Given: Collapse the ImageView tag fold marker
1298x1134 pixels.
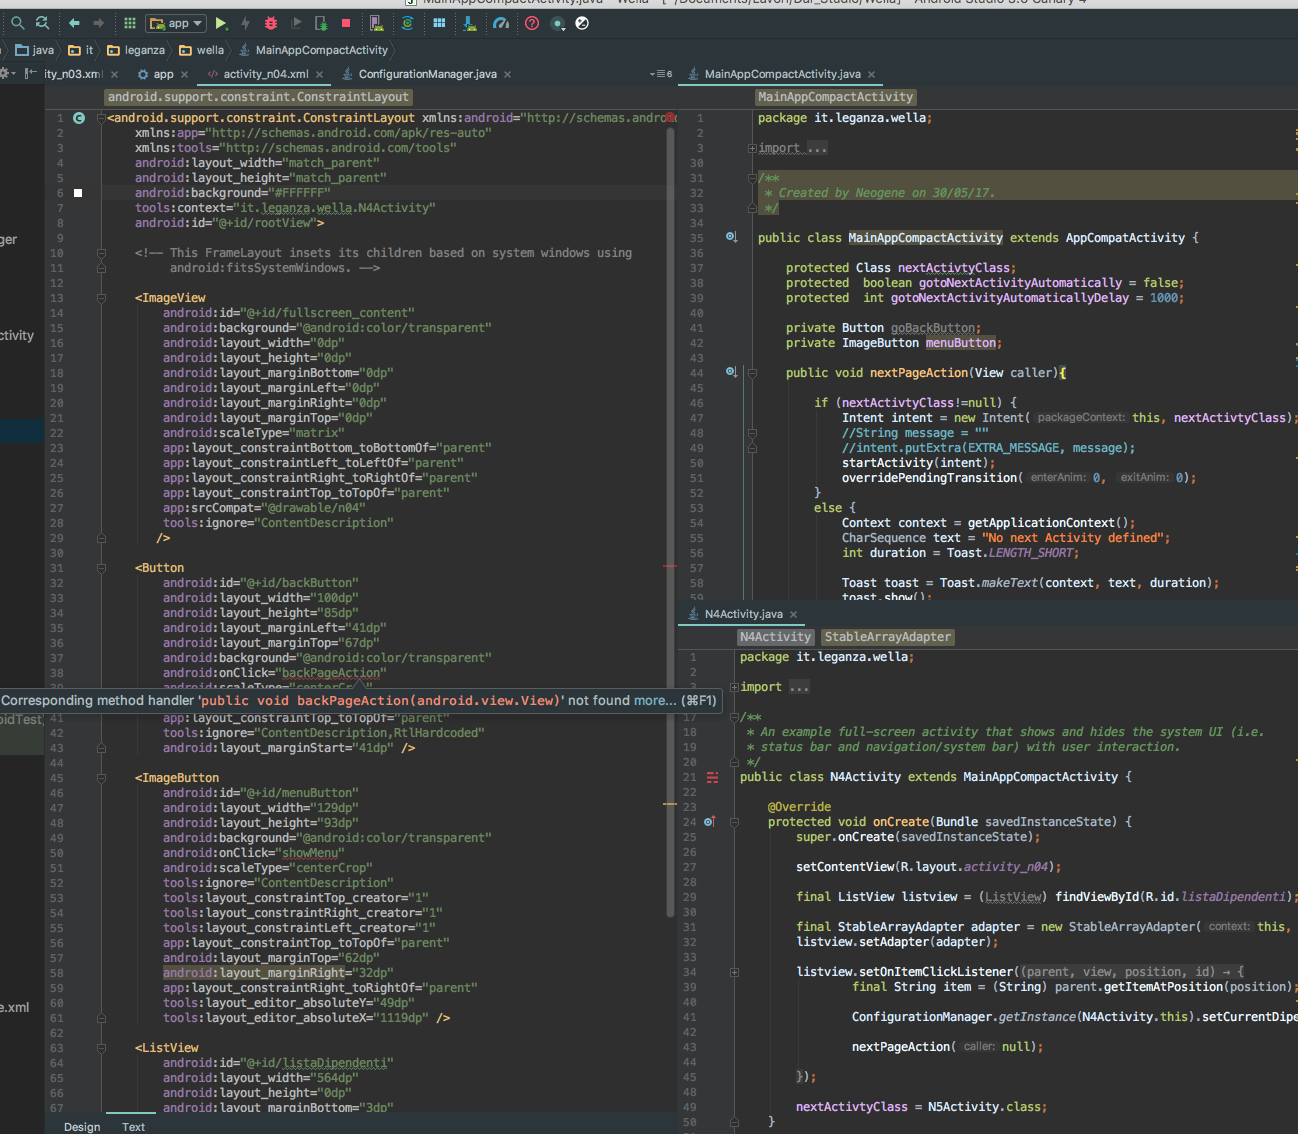Looking at the screenshot, I should click(101, 298).
